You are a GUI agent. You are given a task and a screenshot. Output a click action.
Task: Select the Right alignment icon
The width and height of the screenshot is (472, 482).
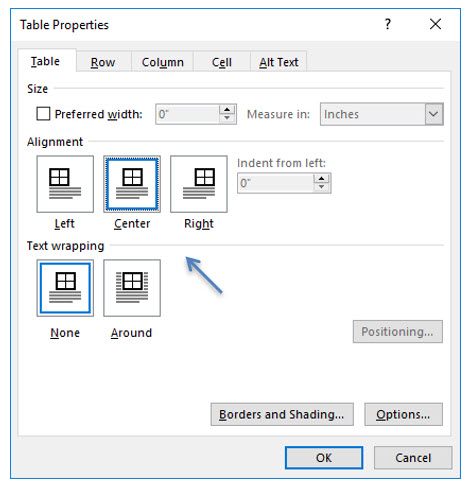(199, 184)
